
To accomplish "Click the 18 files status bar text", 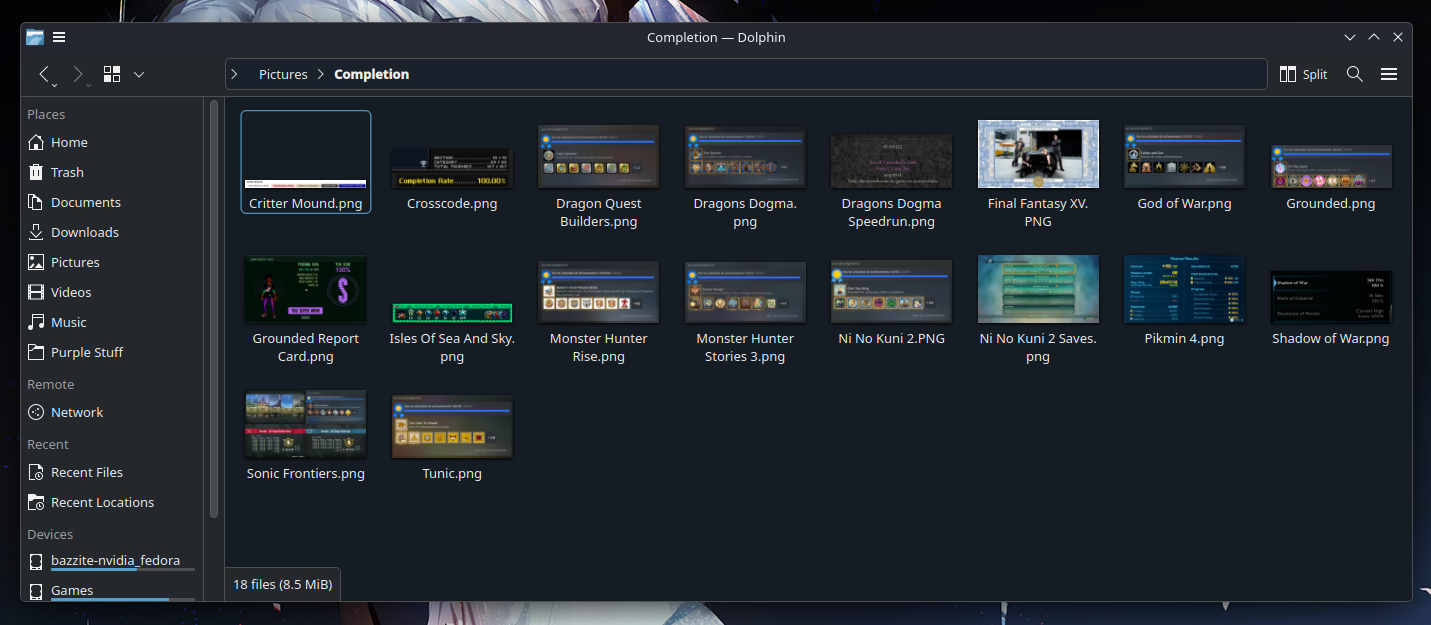I will (283, 584).
